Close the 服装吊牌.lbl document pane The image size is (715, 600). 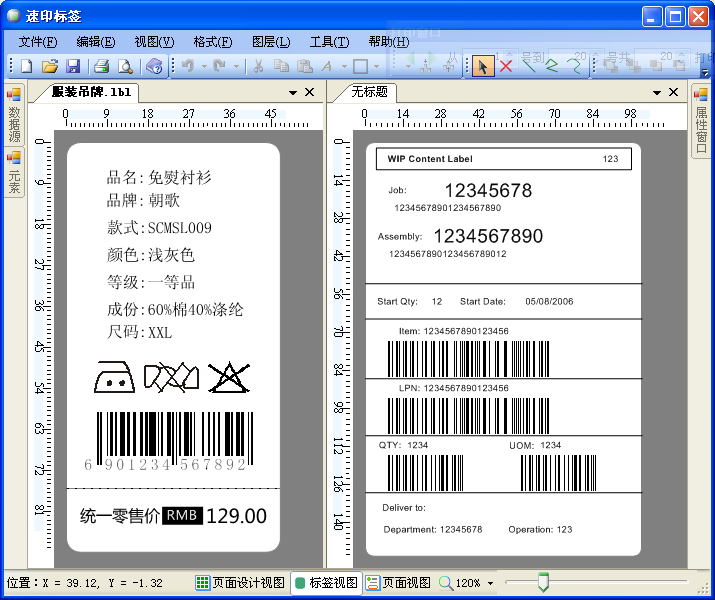click(310, 92)
